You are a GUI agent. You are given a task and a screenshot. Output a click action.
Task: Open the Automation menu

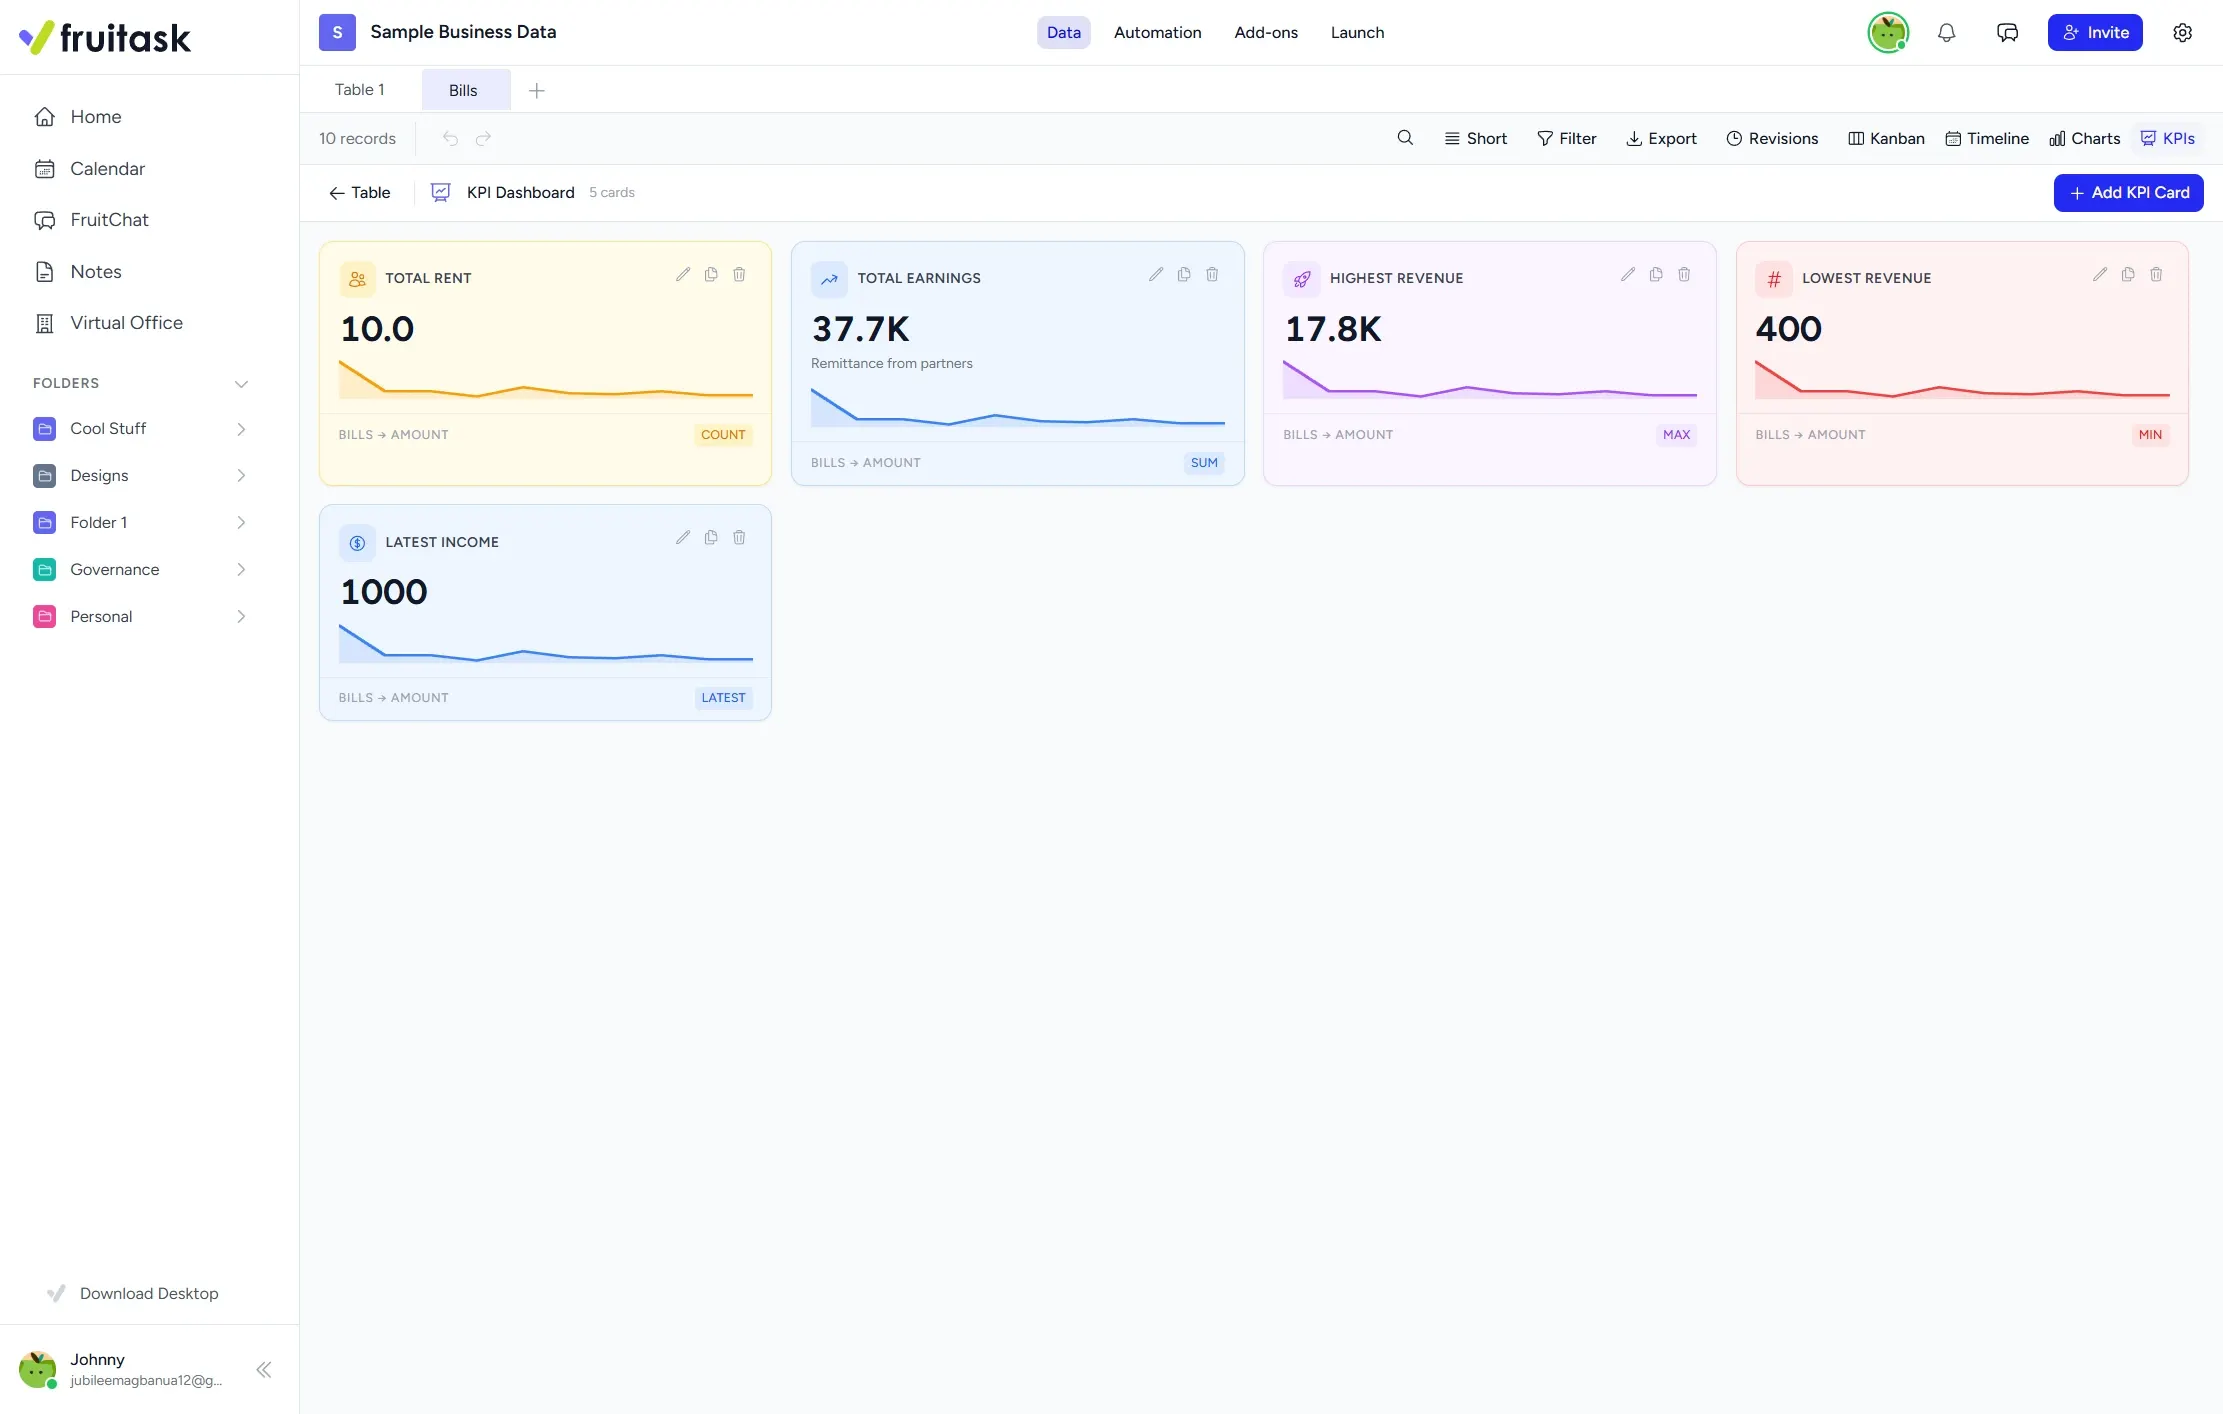point(1157,32)
